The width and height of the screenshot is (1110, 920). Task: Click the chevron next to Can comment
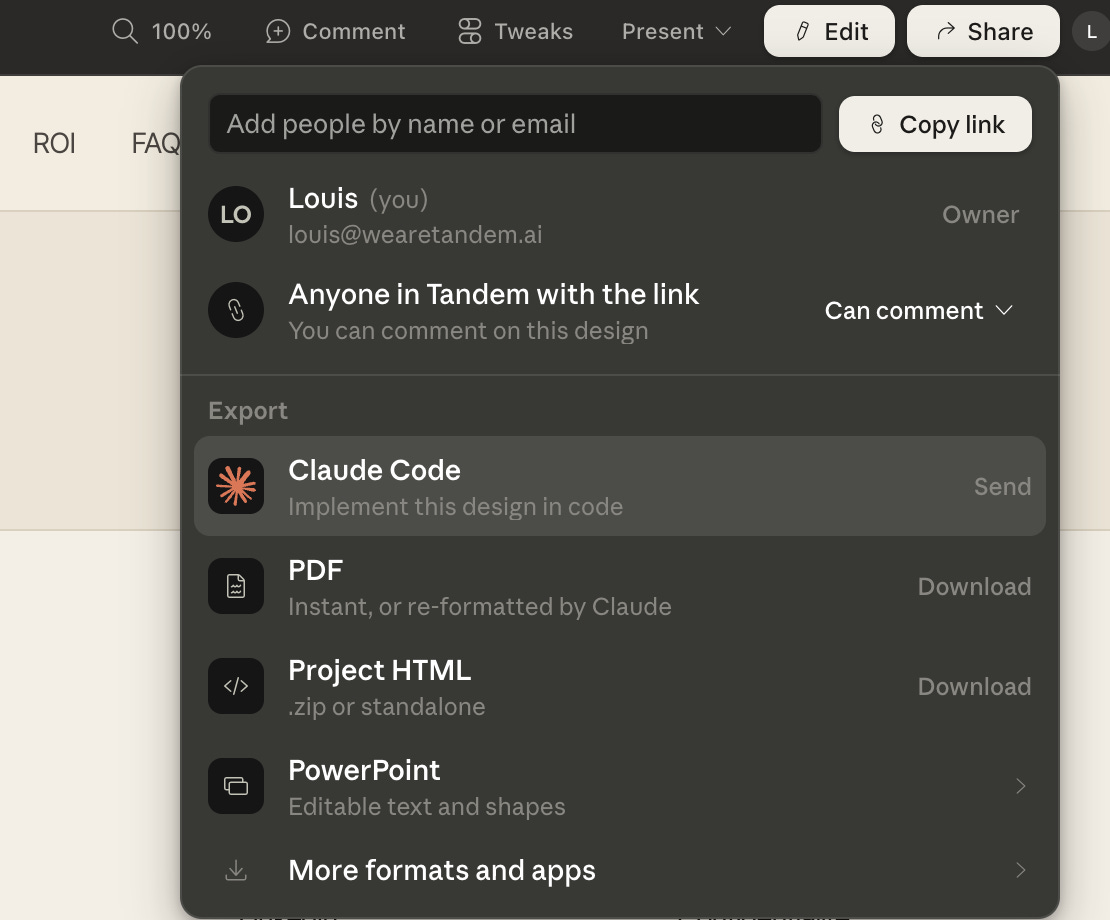(1004, 310)
